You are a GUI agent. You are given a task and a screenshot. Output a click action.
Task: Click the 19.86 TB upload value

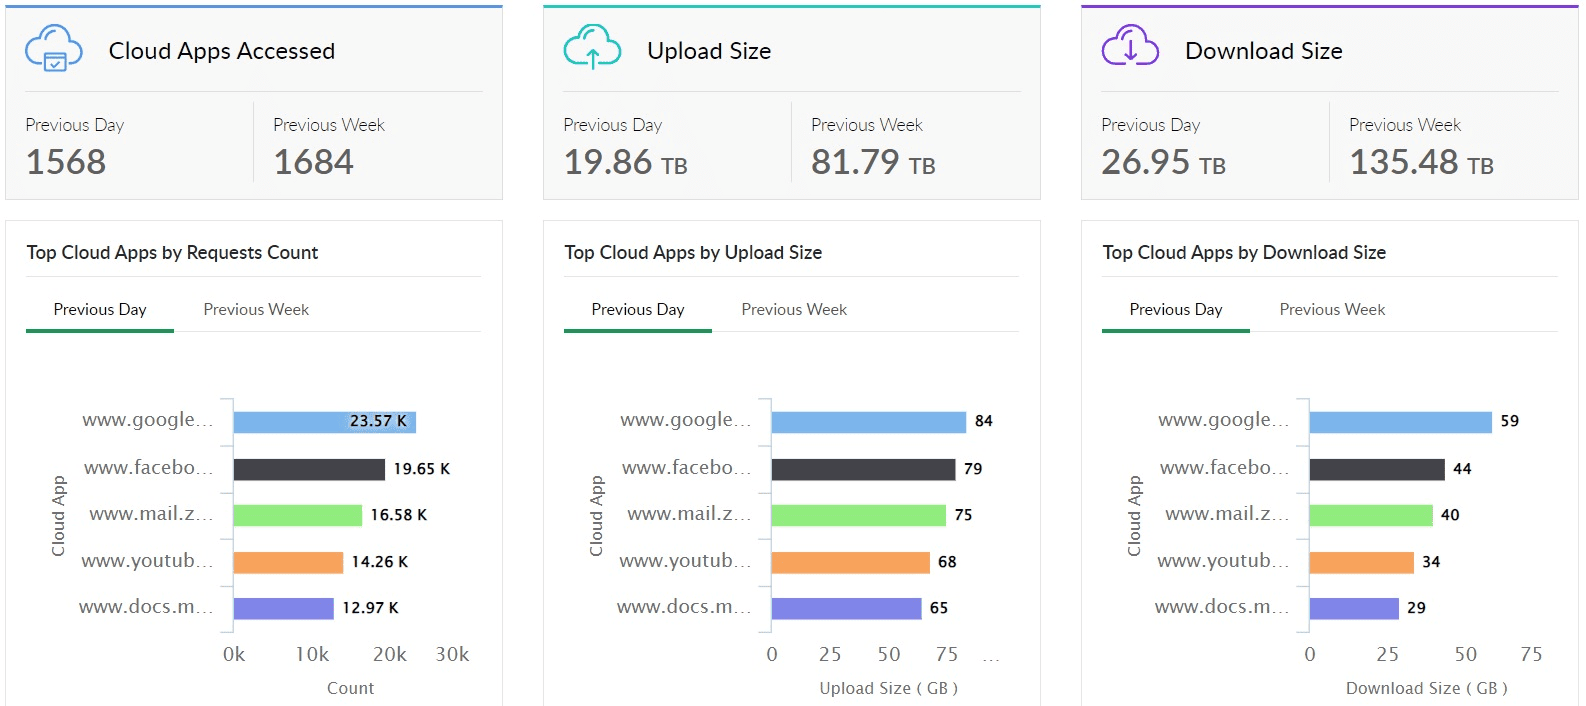[x=626, y=162]
